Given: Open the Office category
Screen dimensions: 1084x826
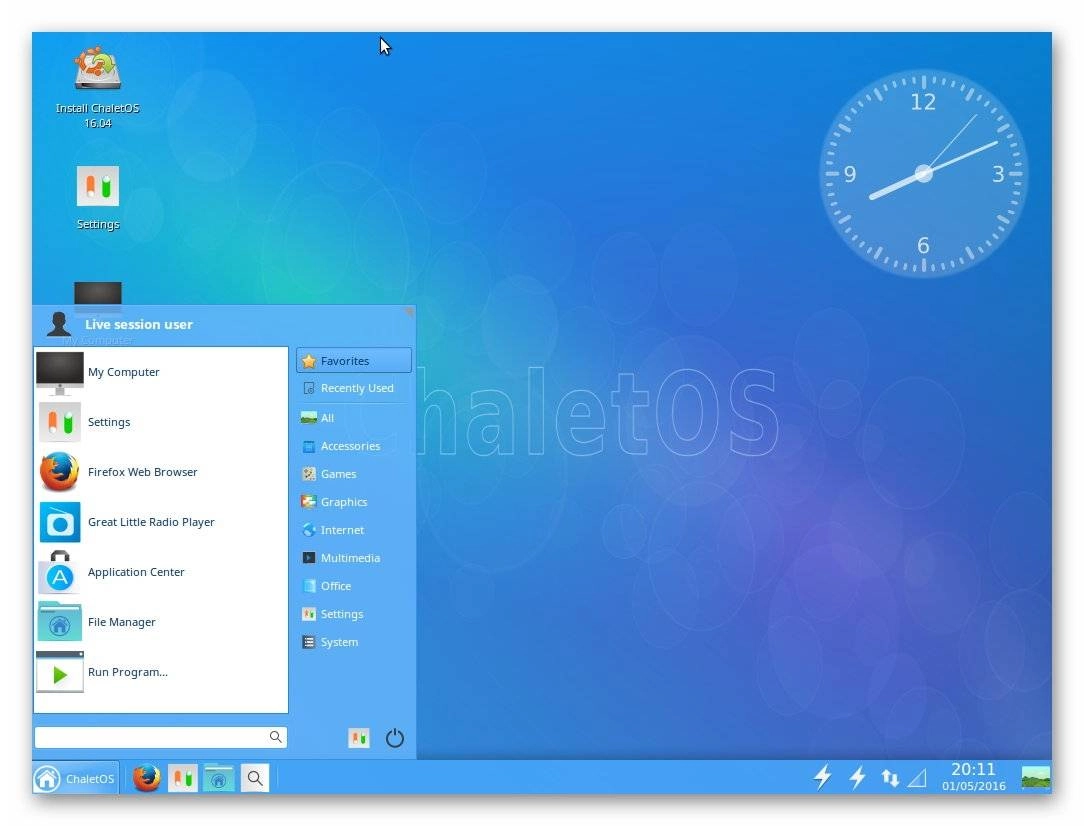Looking at the screenshot, I should click(x=354, y=586).
